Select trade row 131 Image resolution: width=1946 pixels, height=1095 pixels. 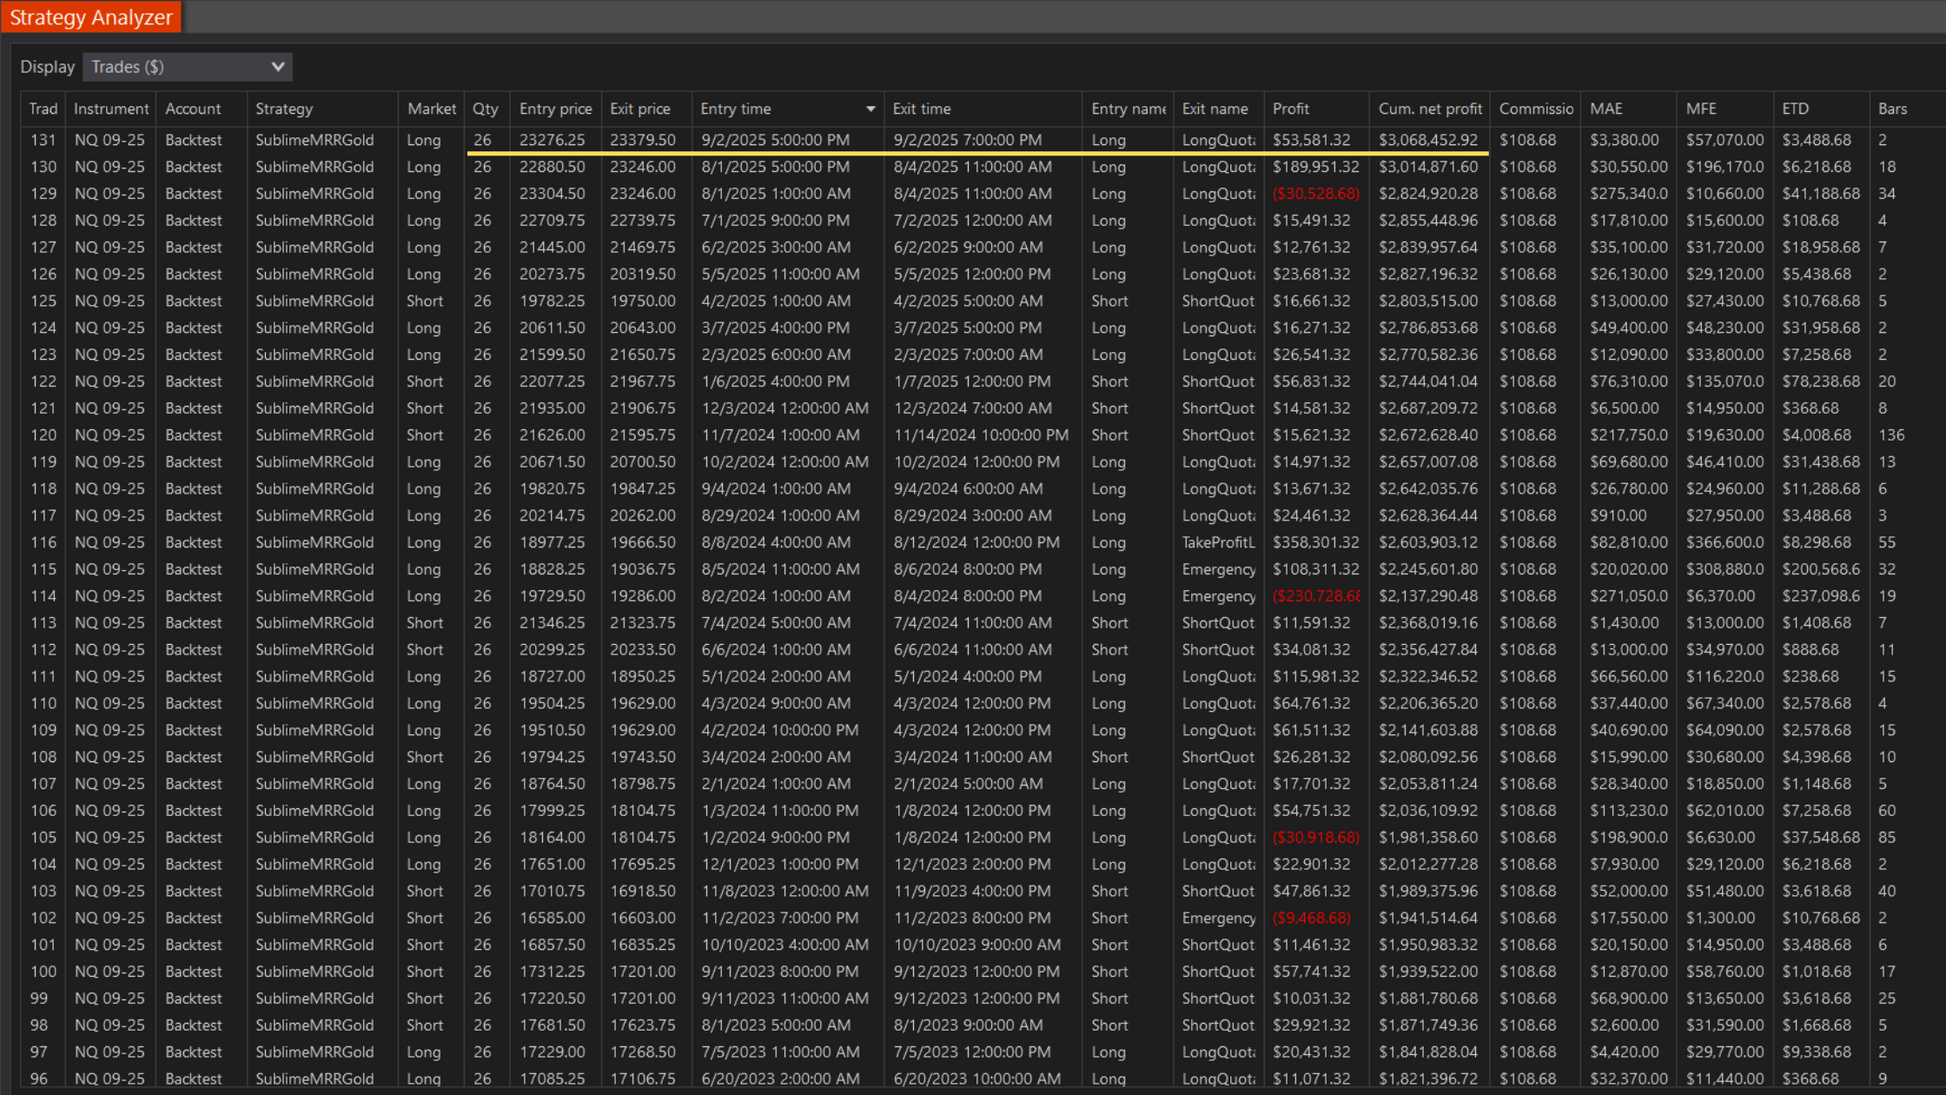43,140
